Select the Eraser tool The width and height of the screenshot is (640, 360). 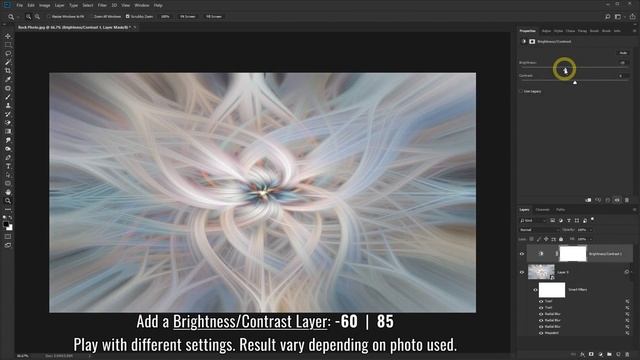point(8,122)
